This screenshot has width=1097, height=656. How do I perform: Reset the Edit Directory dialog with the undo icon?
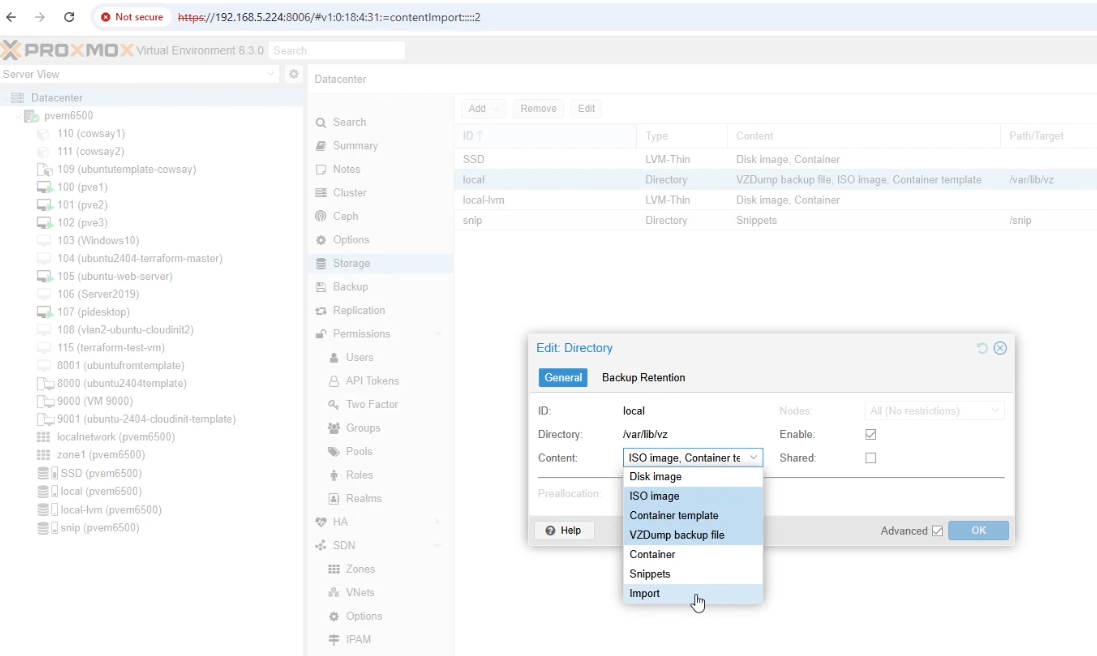[982, 348]
